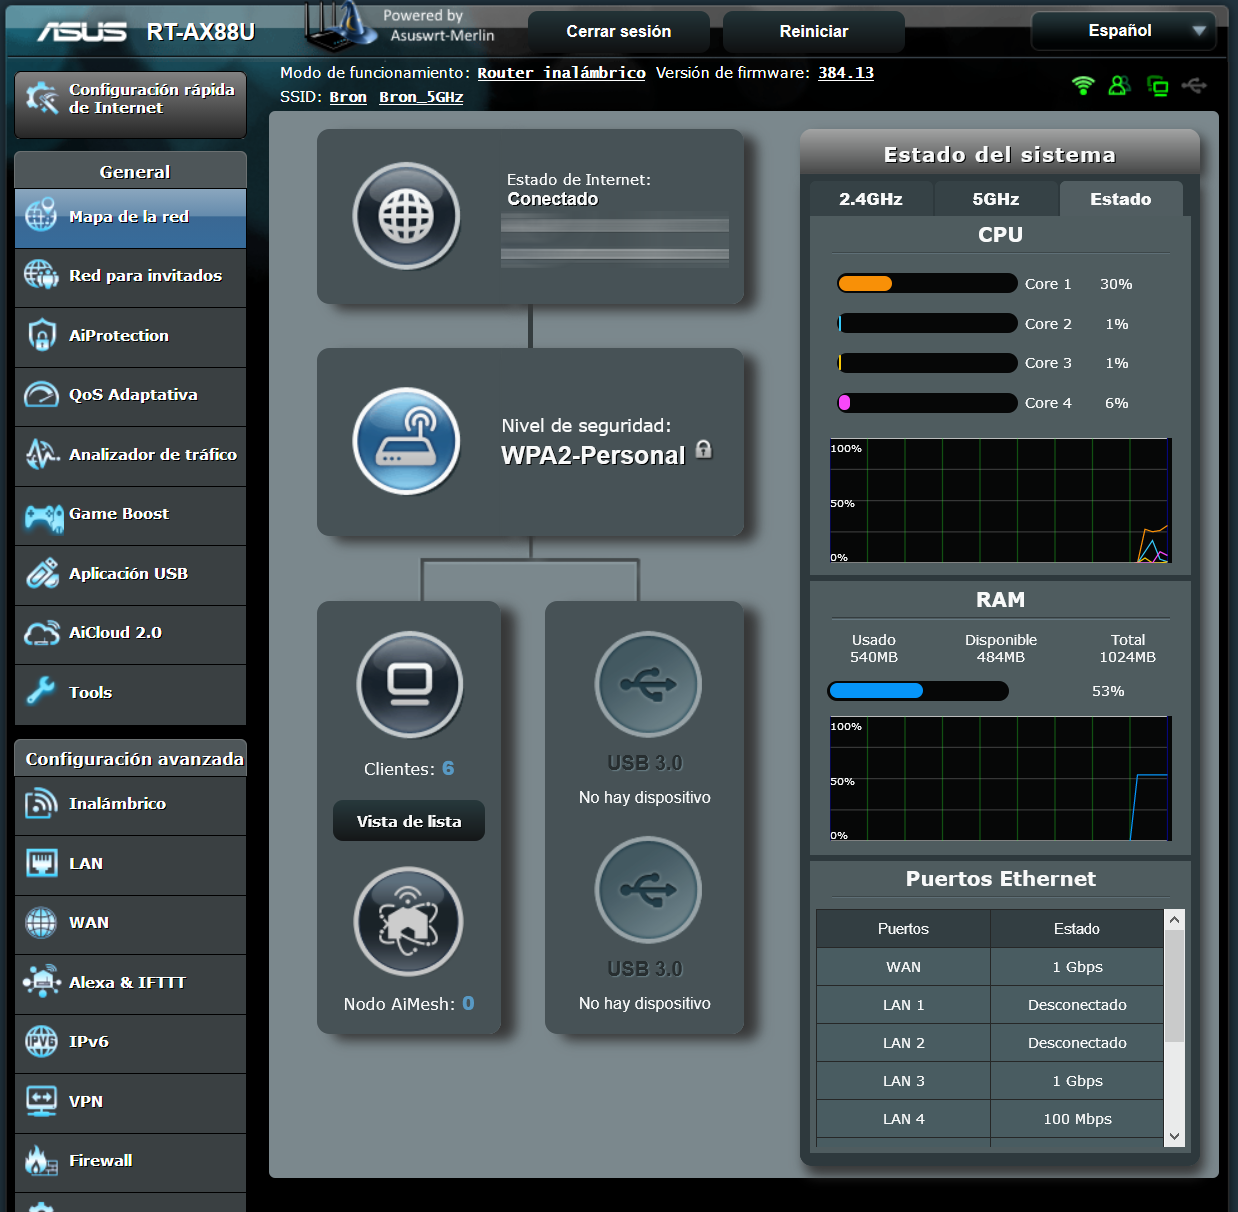Image resolution: width=1238 pixels, height=1212 pixels.
Task: Open Game Boost menu item
Action: [x=131, y=515]
